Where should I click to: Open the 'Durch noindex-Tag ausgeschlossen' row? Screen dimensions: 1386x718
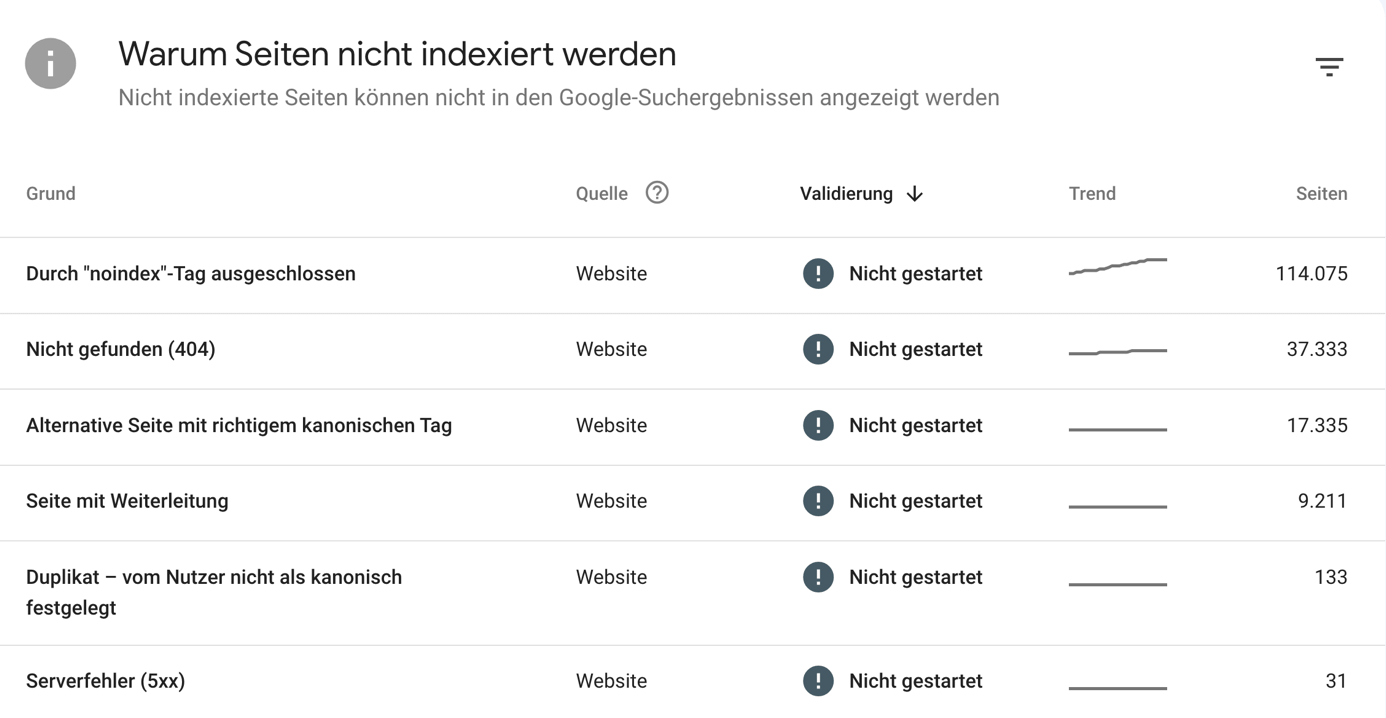point(692,275)
